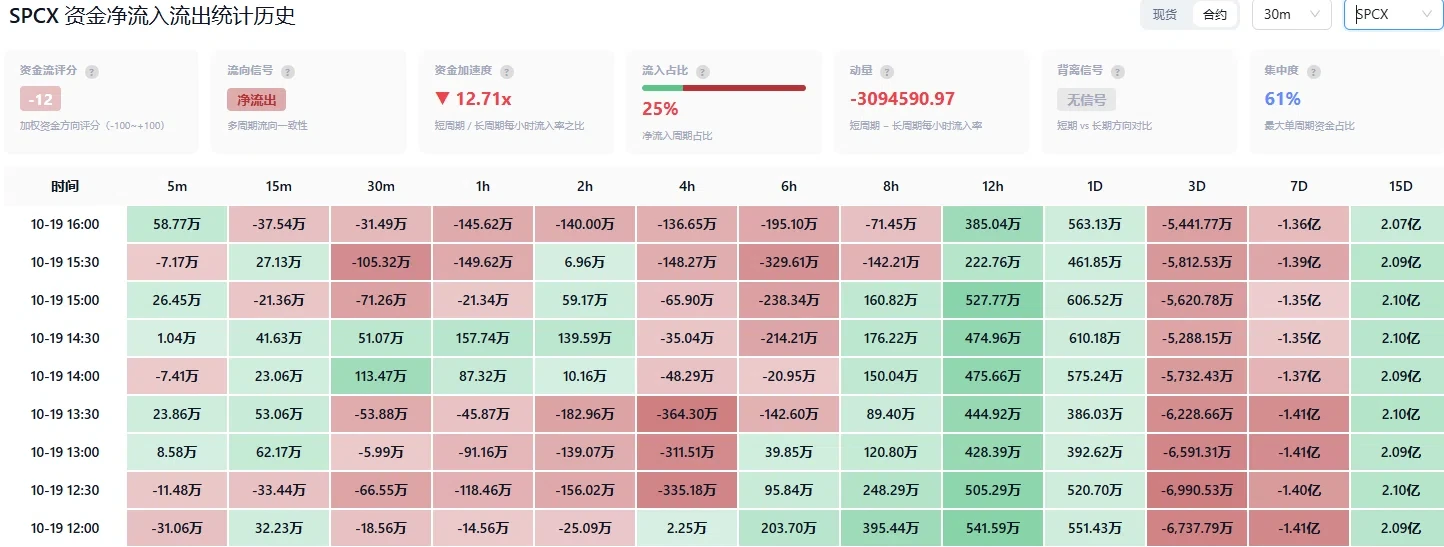Click the 203.70万 cell
Viewport: 1444px width, 547px height.
(789, 528)
